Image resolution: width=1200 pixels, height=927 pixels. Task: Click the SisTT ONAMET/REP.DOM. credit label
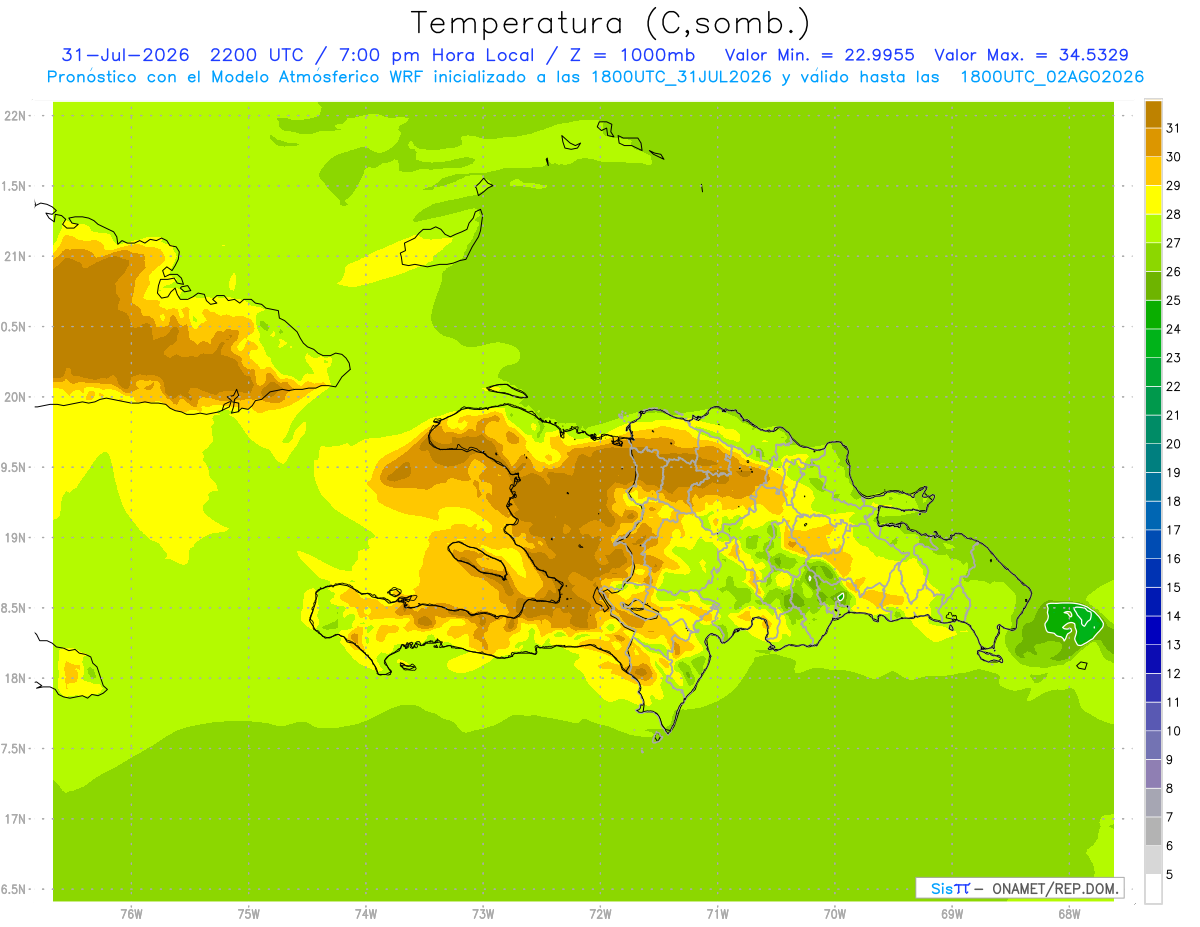point(1019,888)
